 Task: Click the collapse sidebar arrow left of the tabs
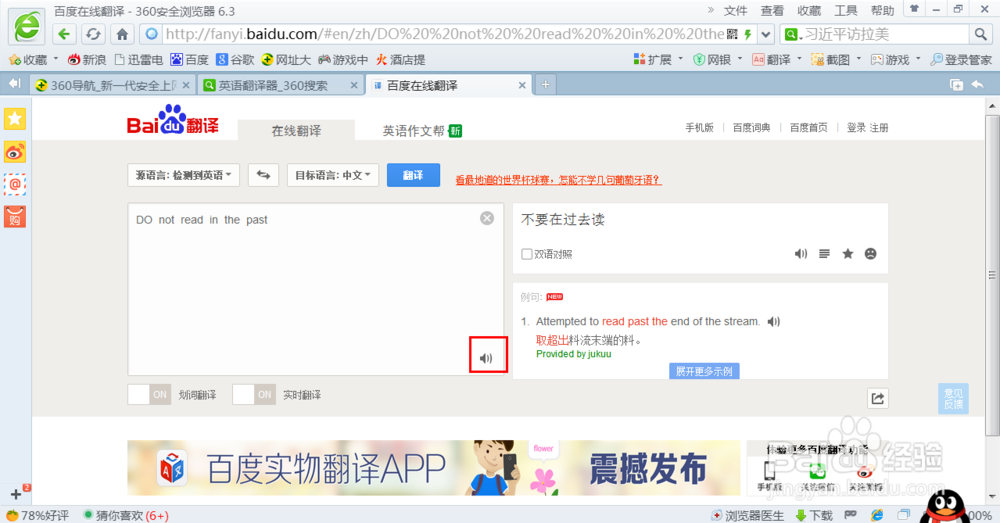click(15, 84)
